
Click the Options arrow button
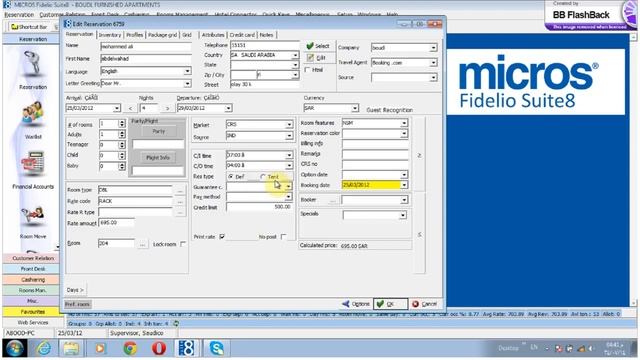(x=356, y=304)
